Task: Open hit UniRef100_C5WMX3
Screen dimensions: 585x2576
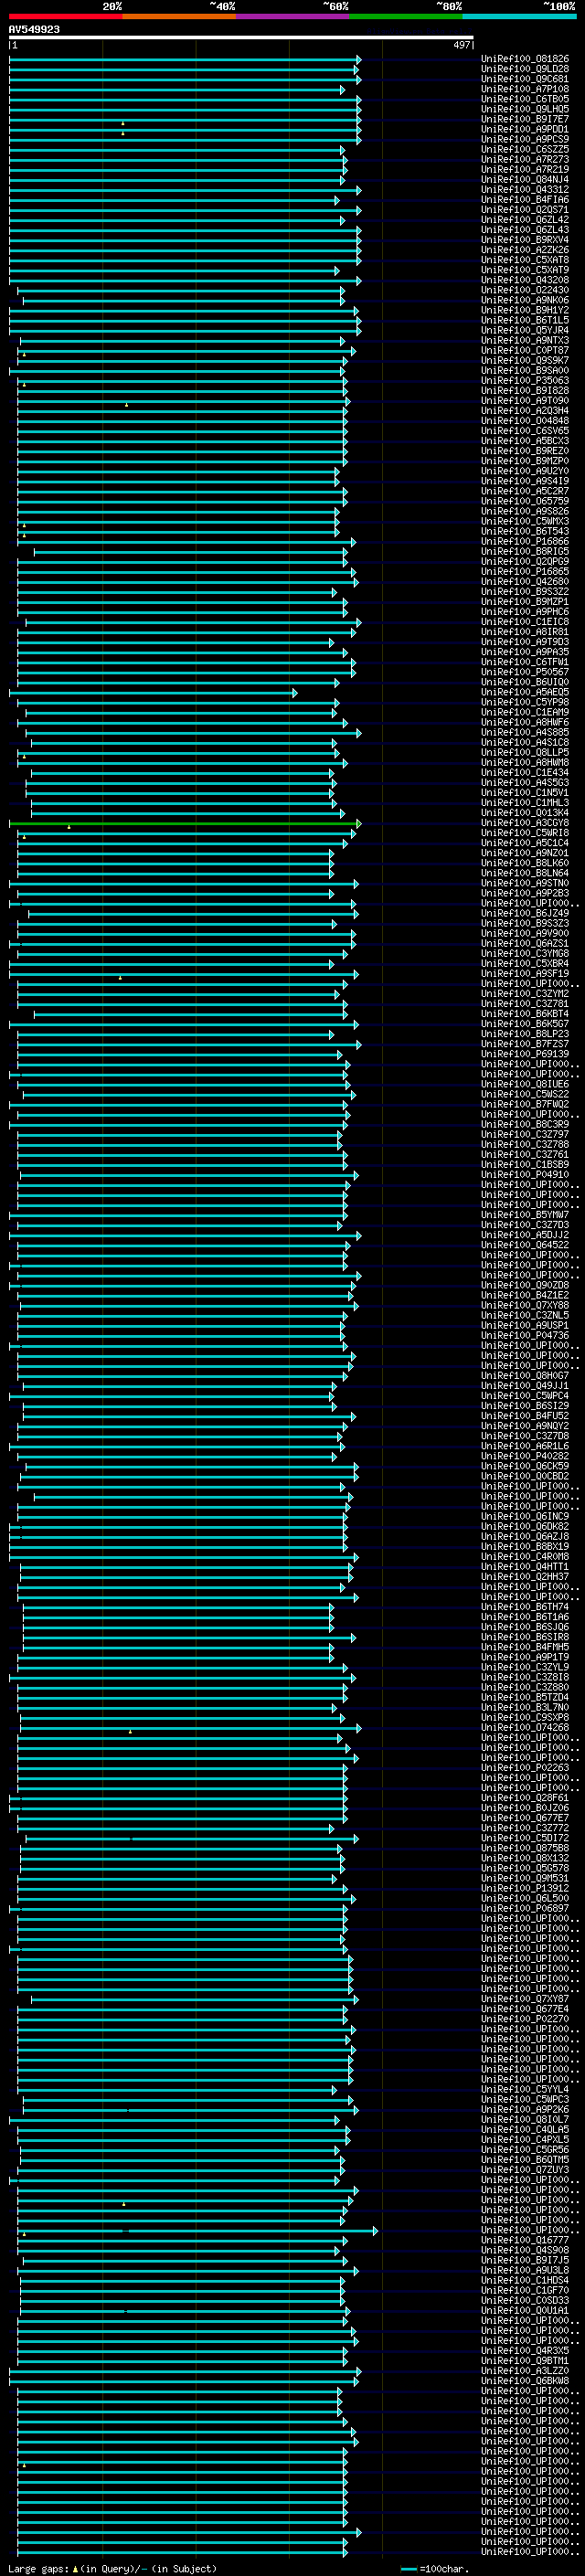Action: (525, 521)
